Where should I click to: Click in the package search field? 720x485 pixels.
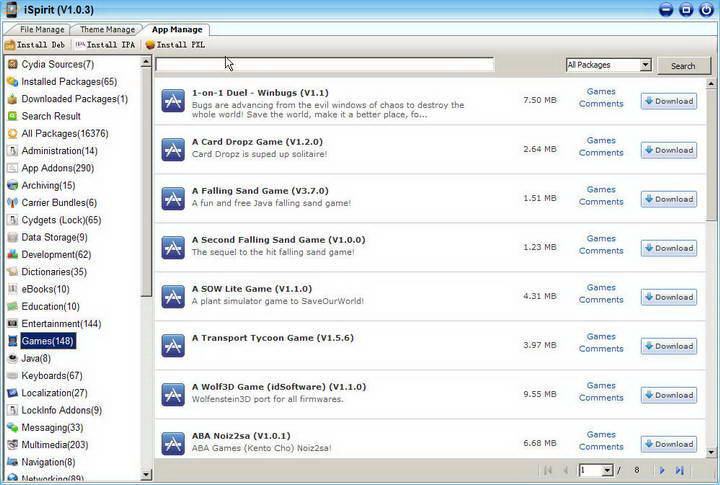(325, 65)
